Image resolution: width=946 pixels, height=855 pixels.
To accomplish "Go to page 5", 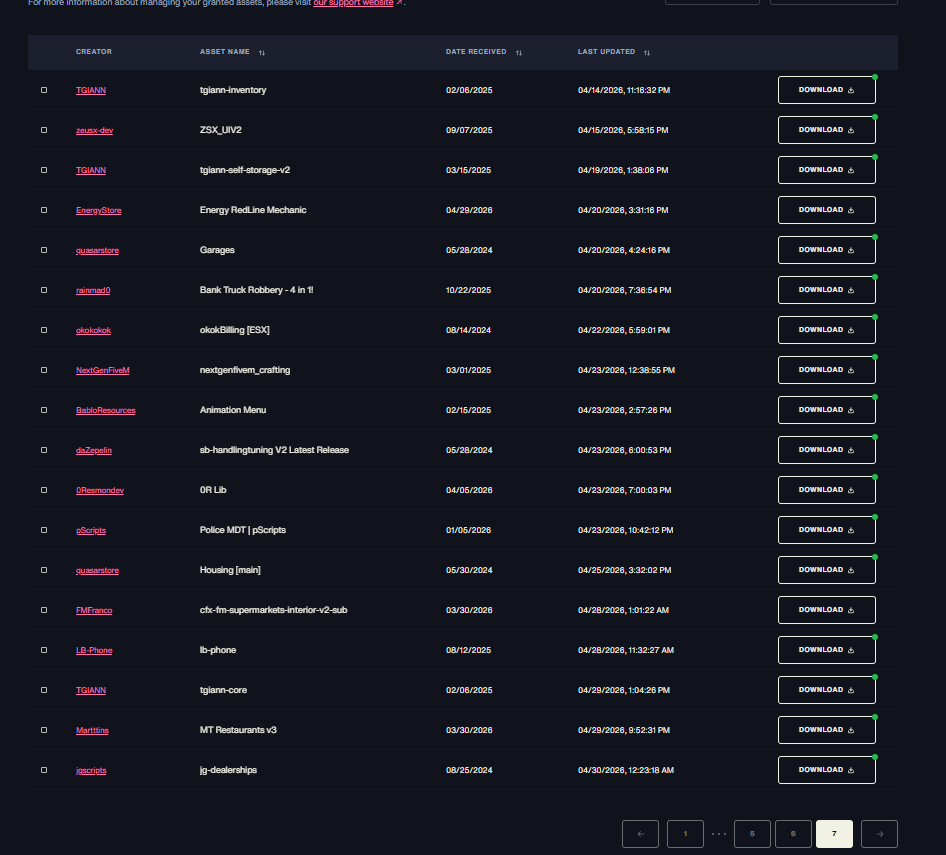I will [752, 834].
